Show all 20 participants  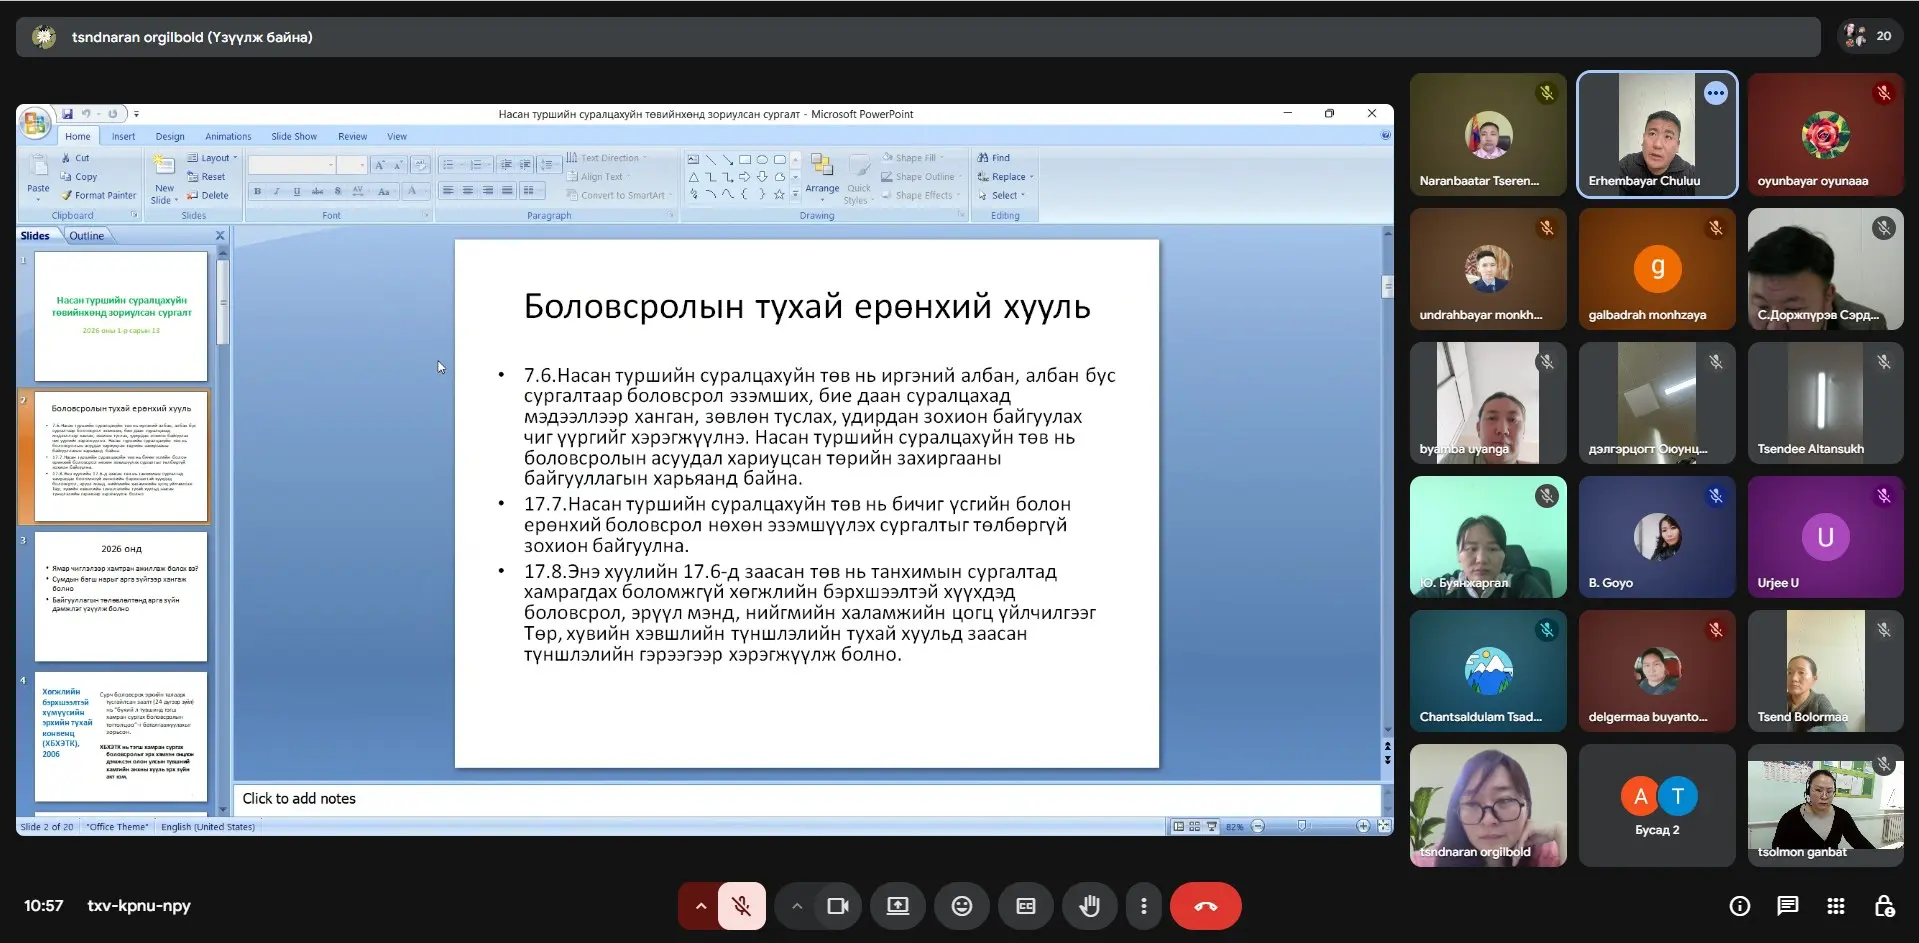click(x=1868, y=36)
